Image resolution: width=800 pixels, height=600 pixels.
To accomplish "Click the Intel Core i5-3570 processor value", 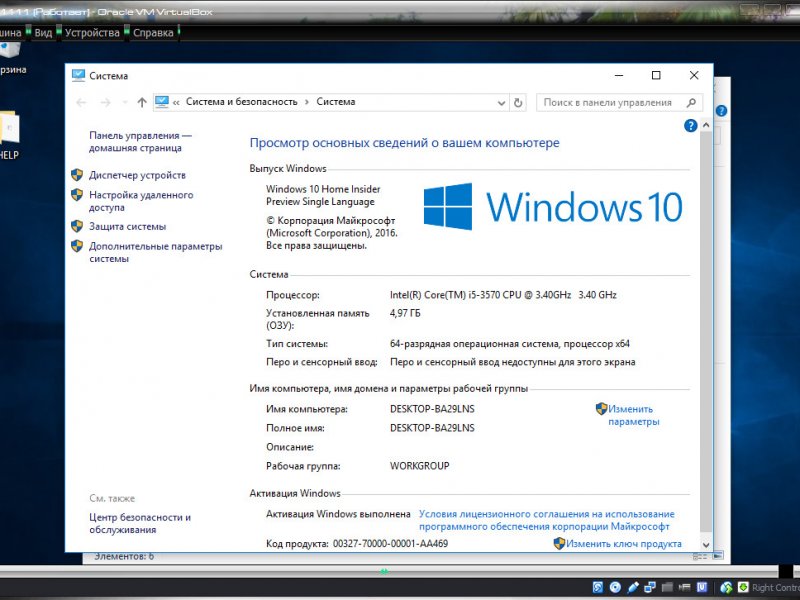I will pyautogui.click(x=503, y=295).
